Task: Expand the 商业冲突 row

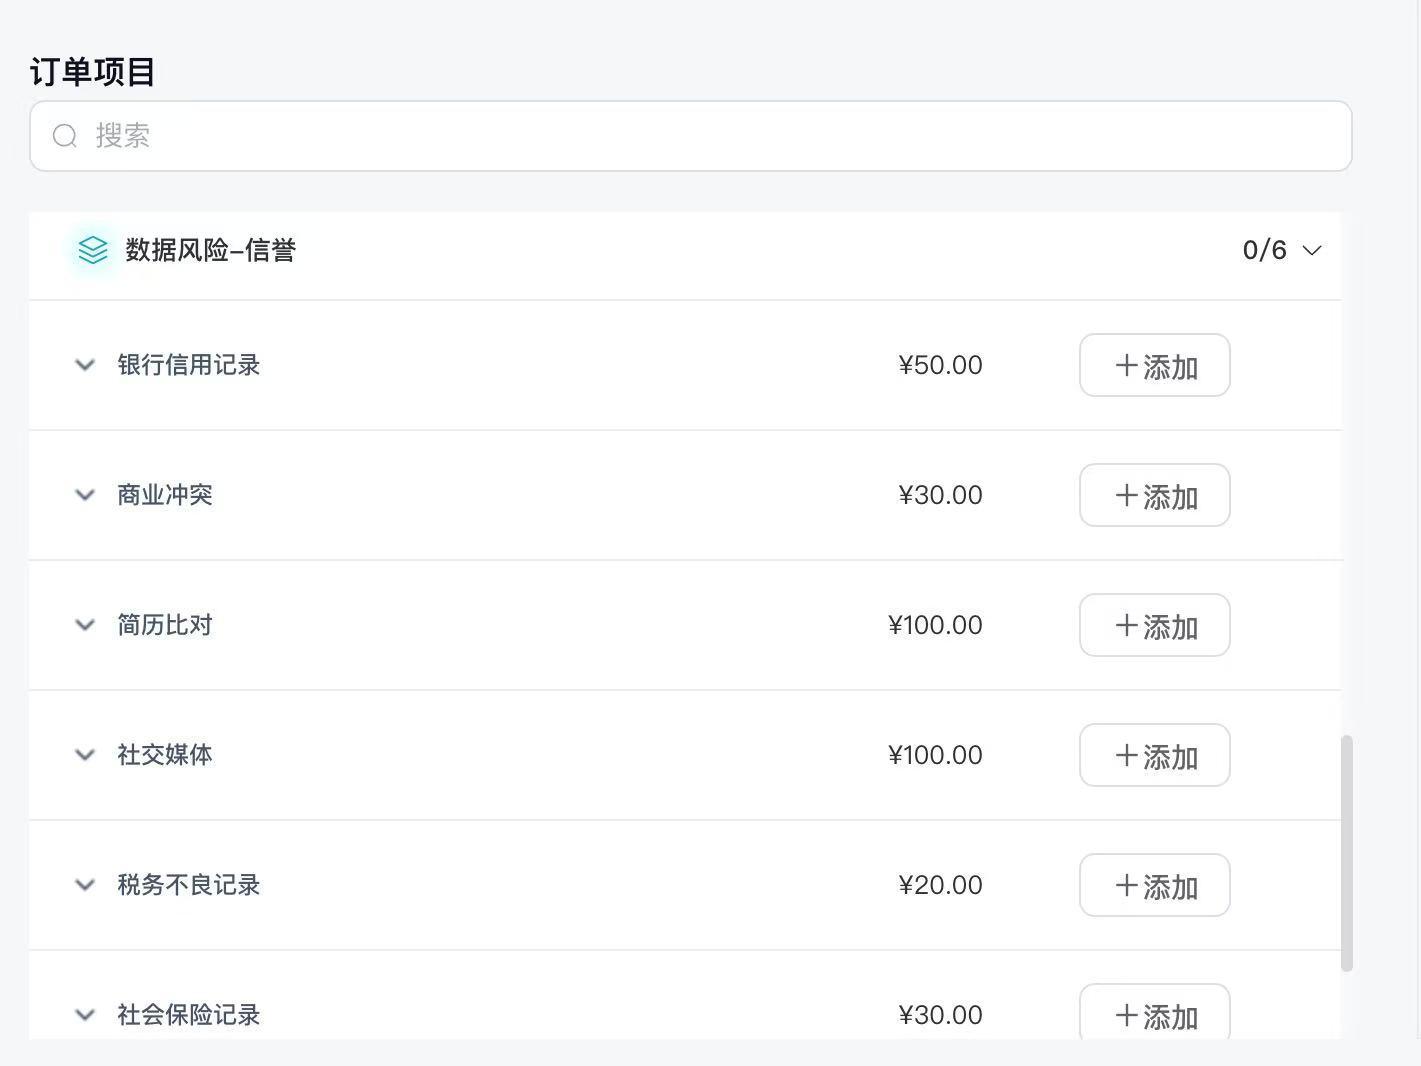Action: (x=85, y=495)
